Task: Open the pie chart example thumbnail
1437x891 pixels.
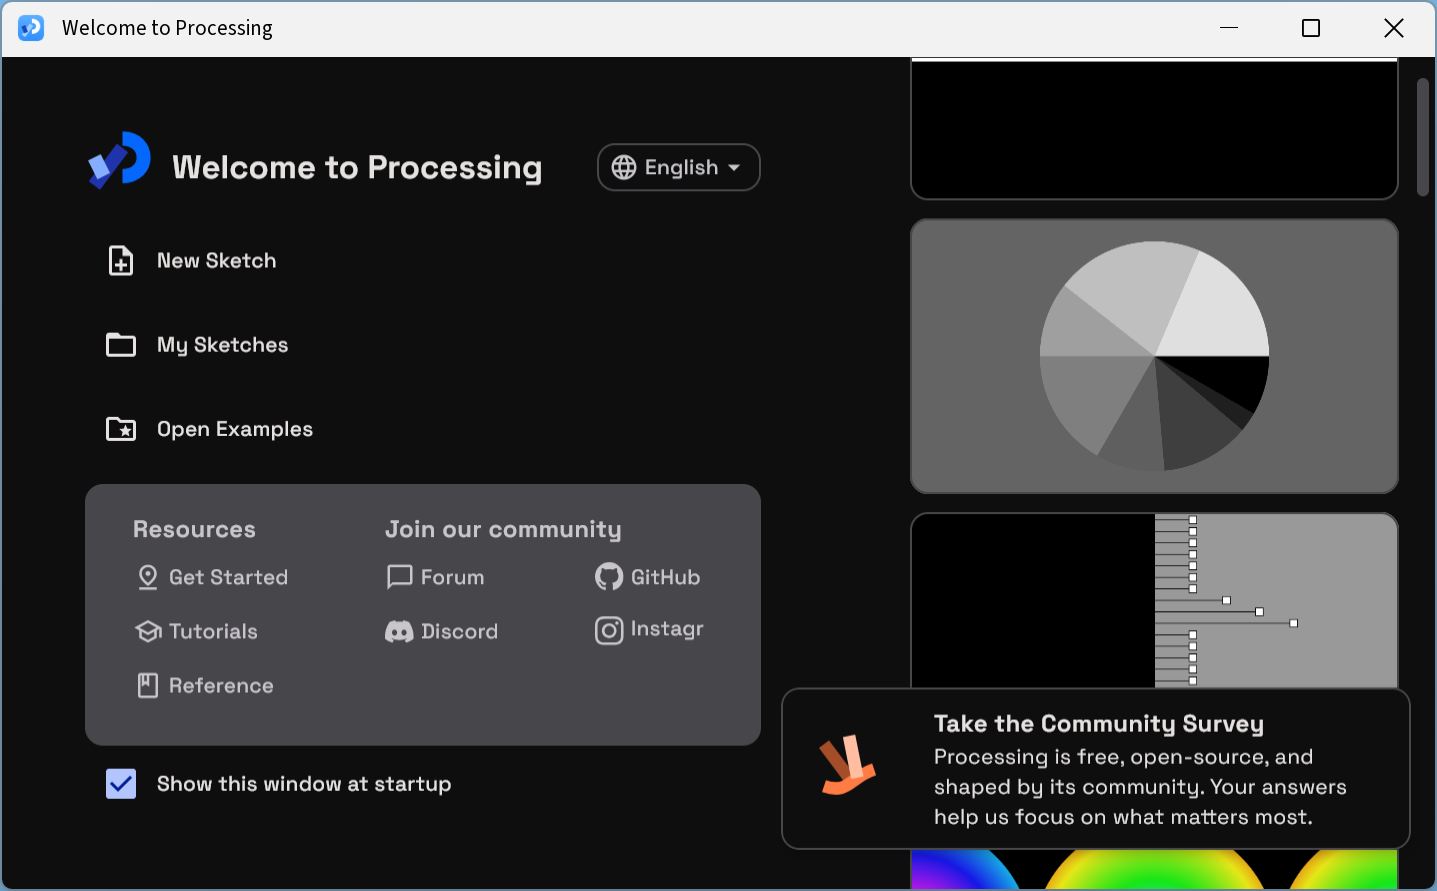Action: click(1154, 356)
